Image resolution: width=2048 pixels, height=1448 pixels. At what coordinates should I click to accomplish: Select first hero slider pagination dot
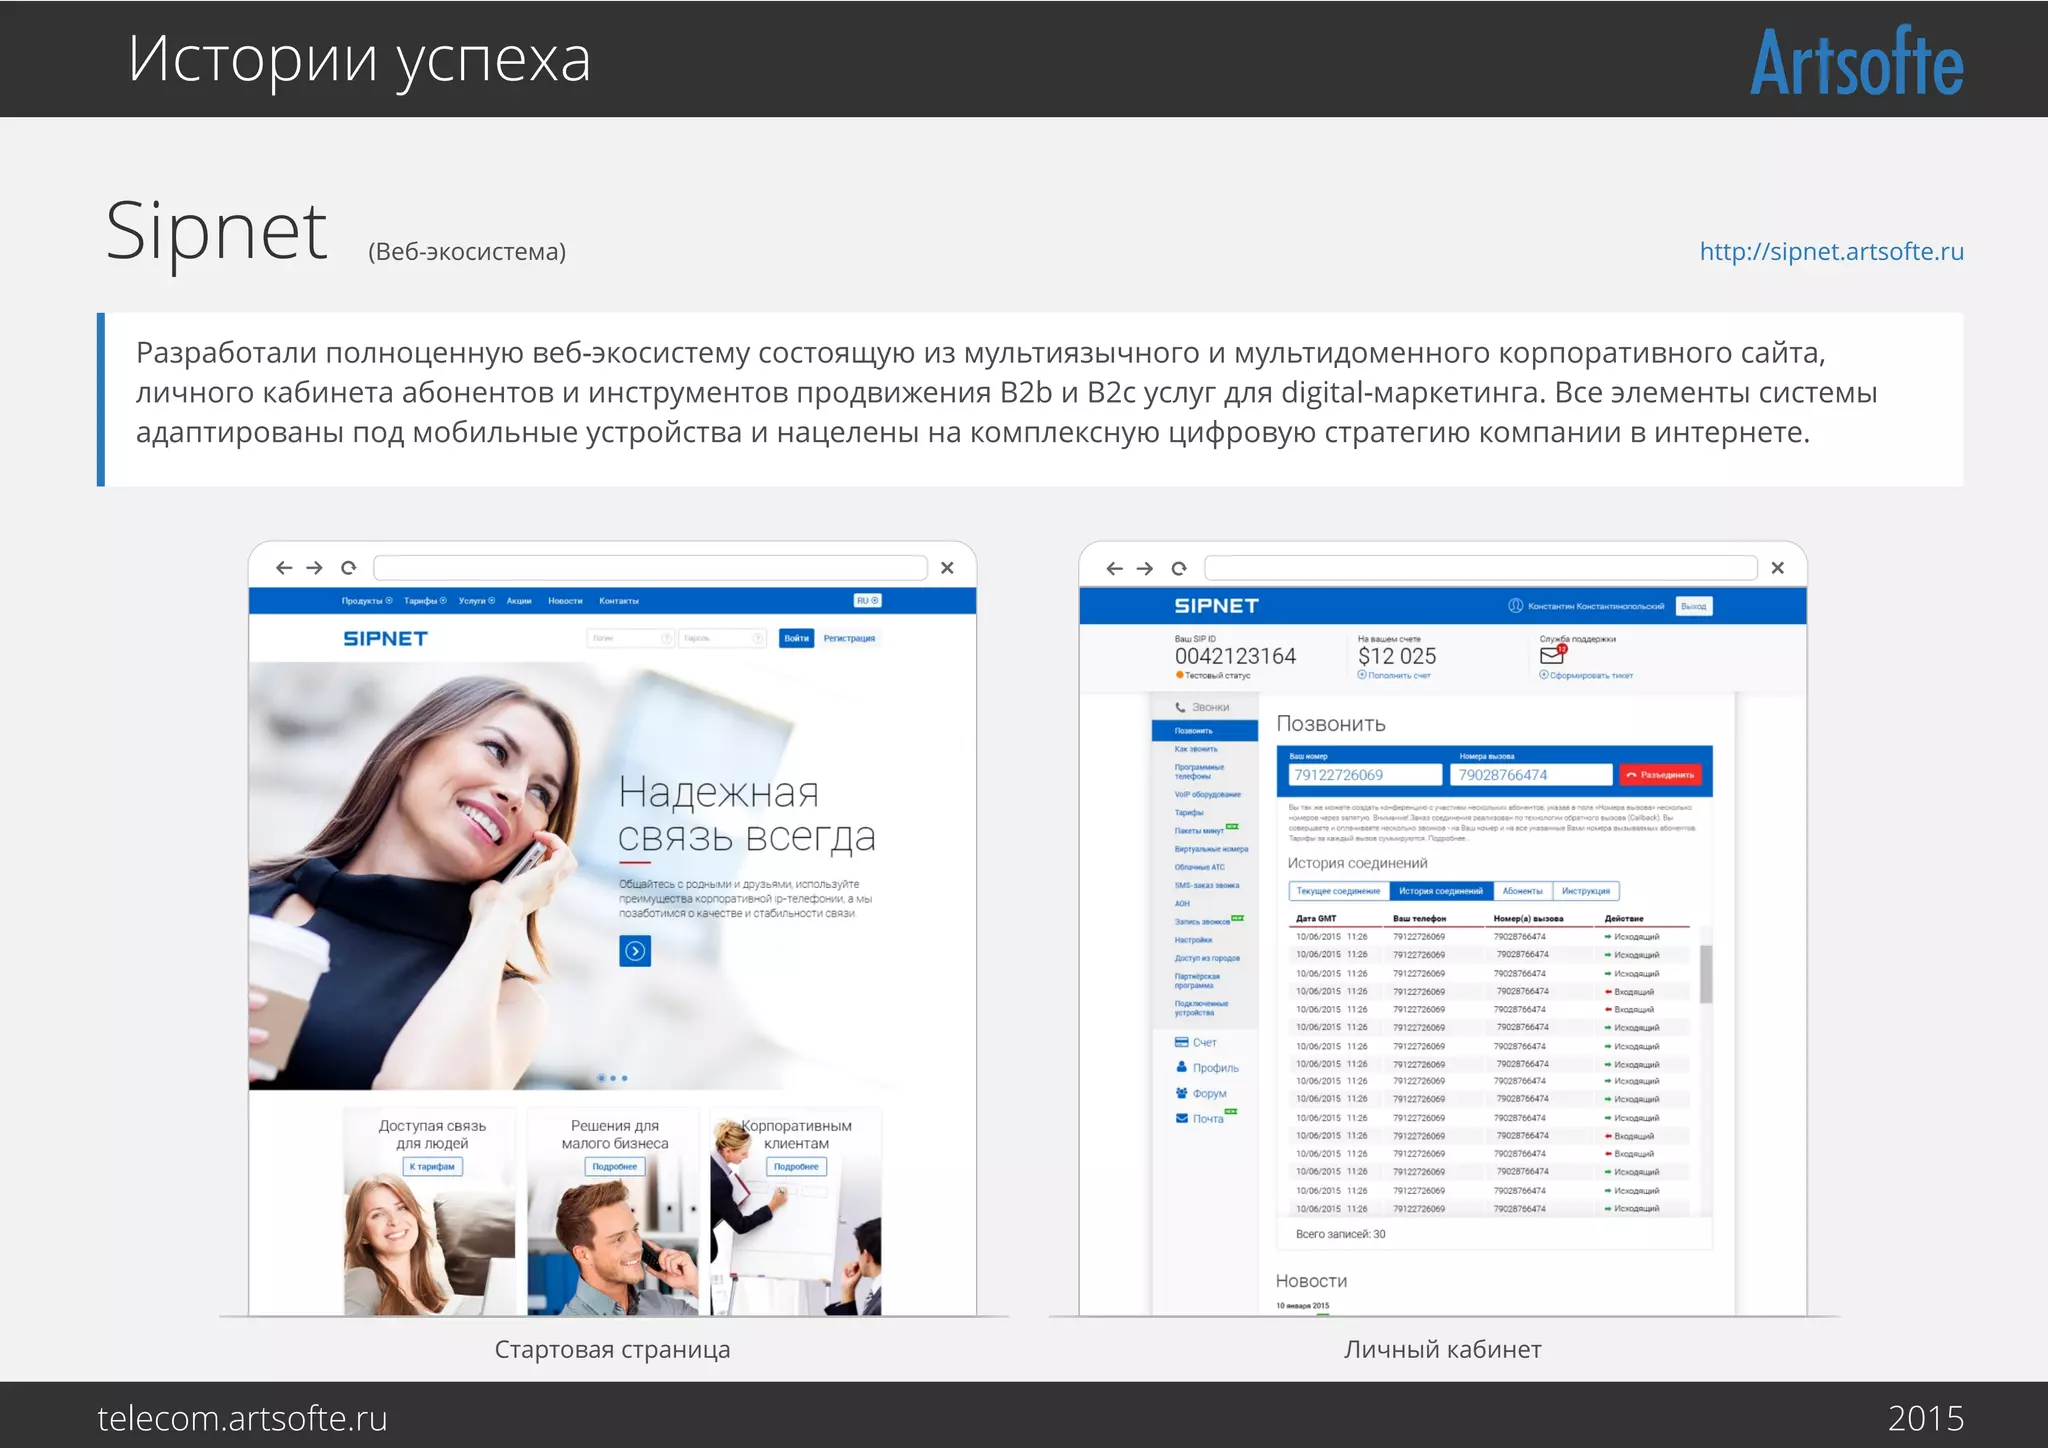601,1078
